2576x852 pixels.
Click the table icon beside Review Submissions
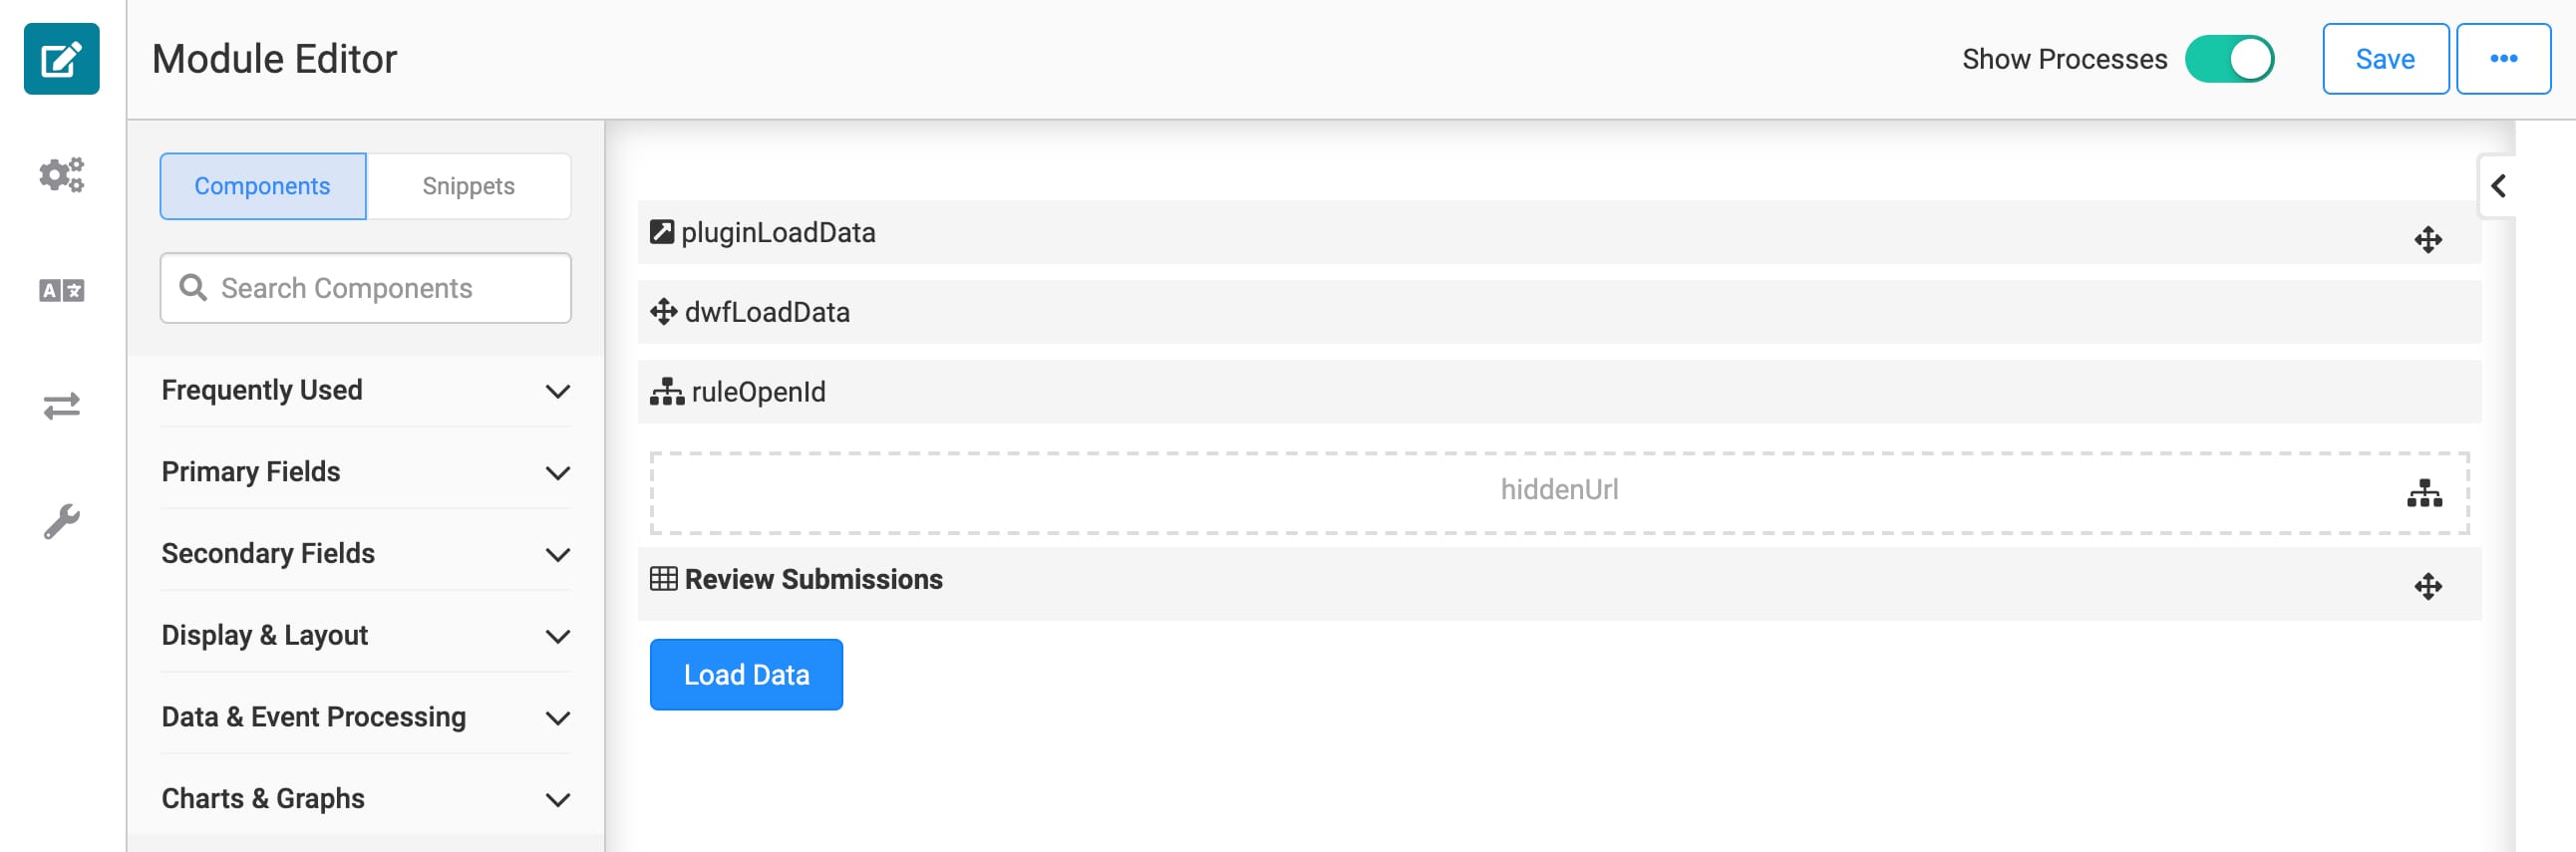(x=663, y=579)
